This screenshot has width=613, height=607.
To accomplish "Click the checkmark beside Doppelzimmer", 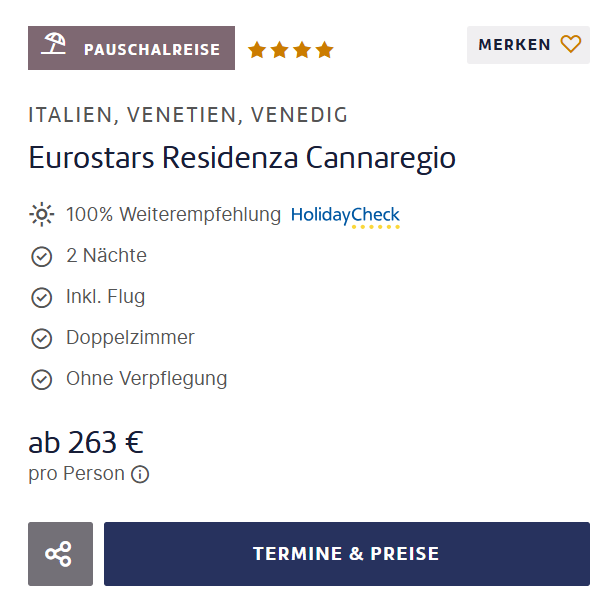I will point(42,338).
